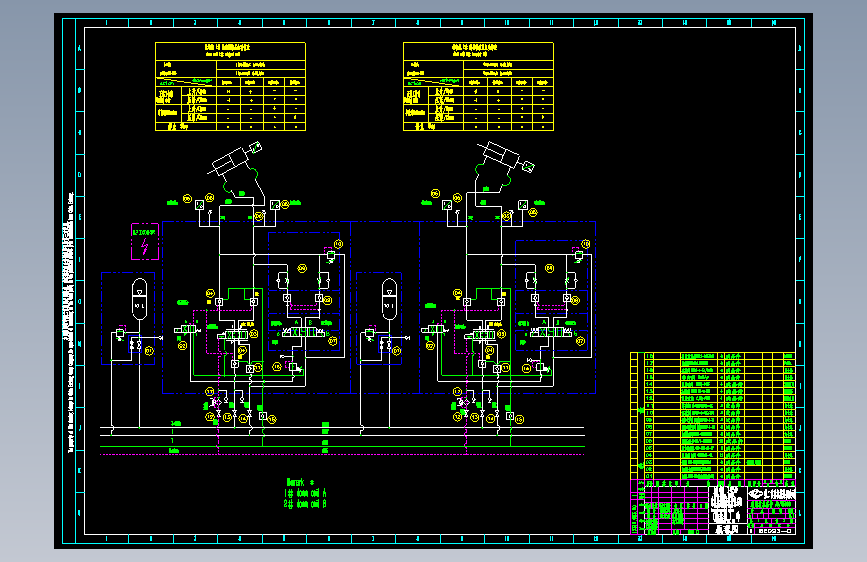The width and height of the screenshot is (867, 562).
Task: Select balloon 09 in the left circuit
Action: click(302, 268)
